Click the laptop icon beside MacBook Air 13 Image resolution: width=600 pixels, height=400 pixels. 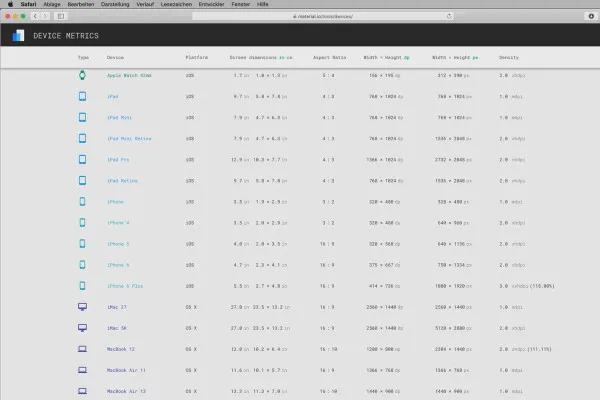(x=82, y=391)
